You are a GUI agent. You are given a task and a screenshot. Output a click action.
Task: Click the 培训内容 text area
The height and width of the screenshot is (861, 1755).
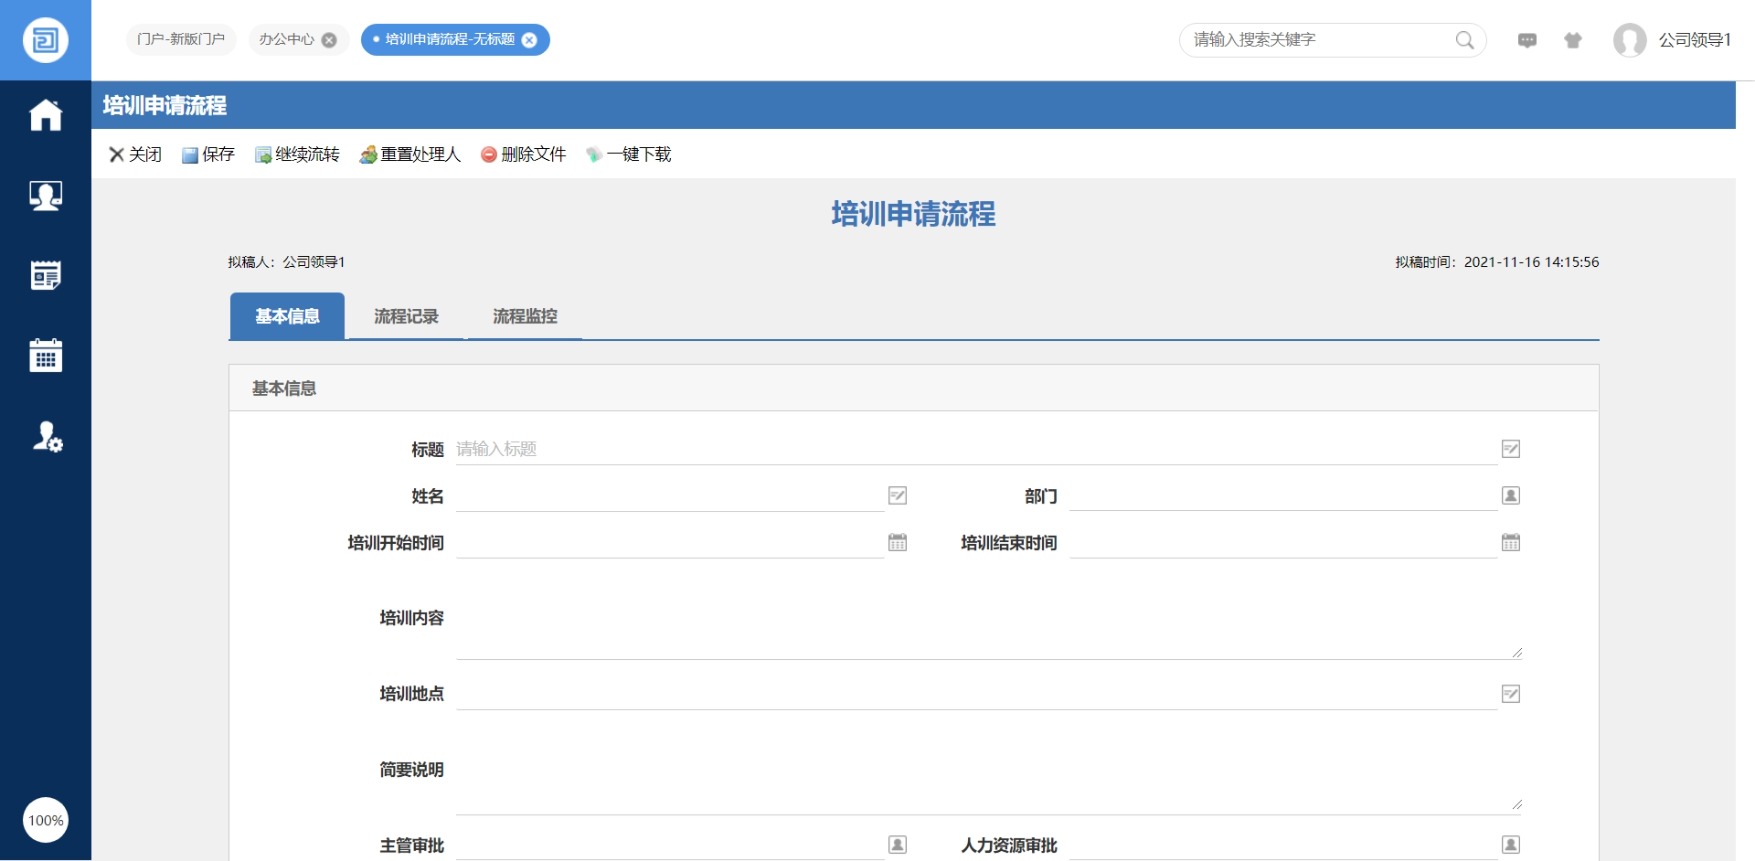pos(989,618)
